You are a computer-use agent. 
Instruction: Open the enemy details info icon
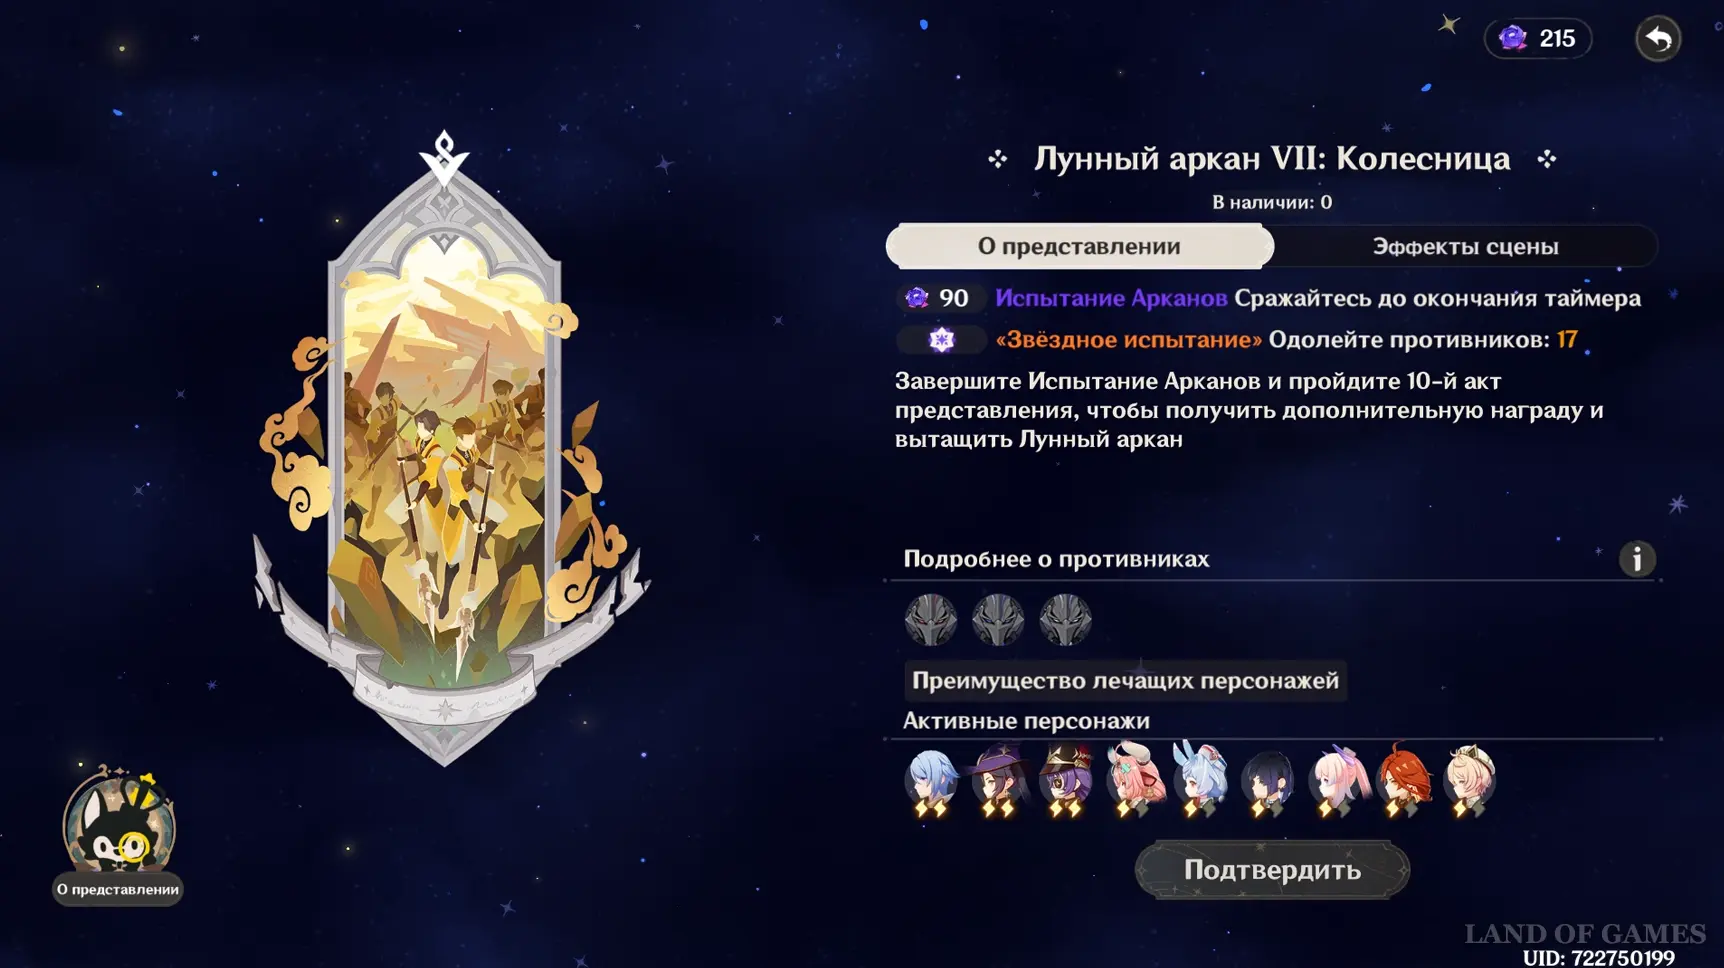coord(1636,559)
